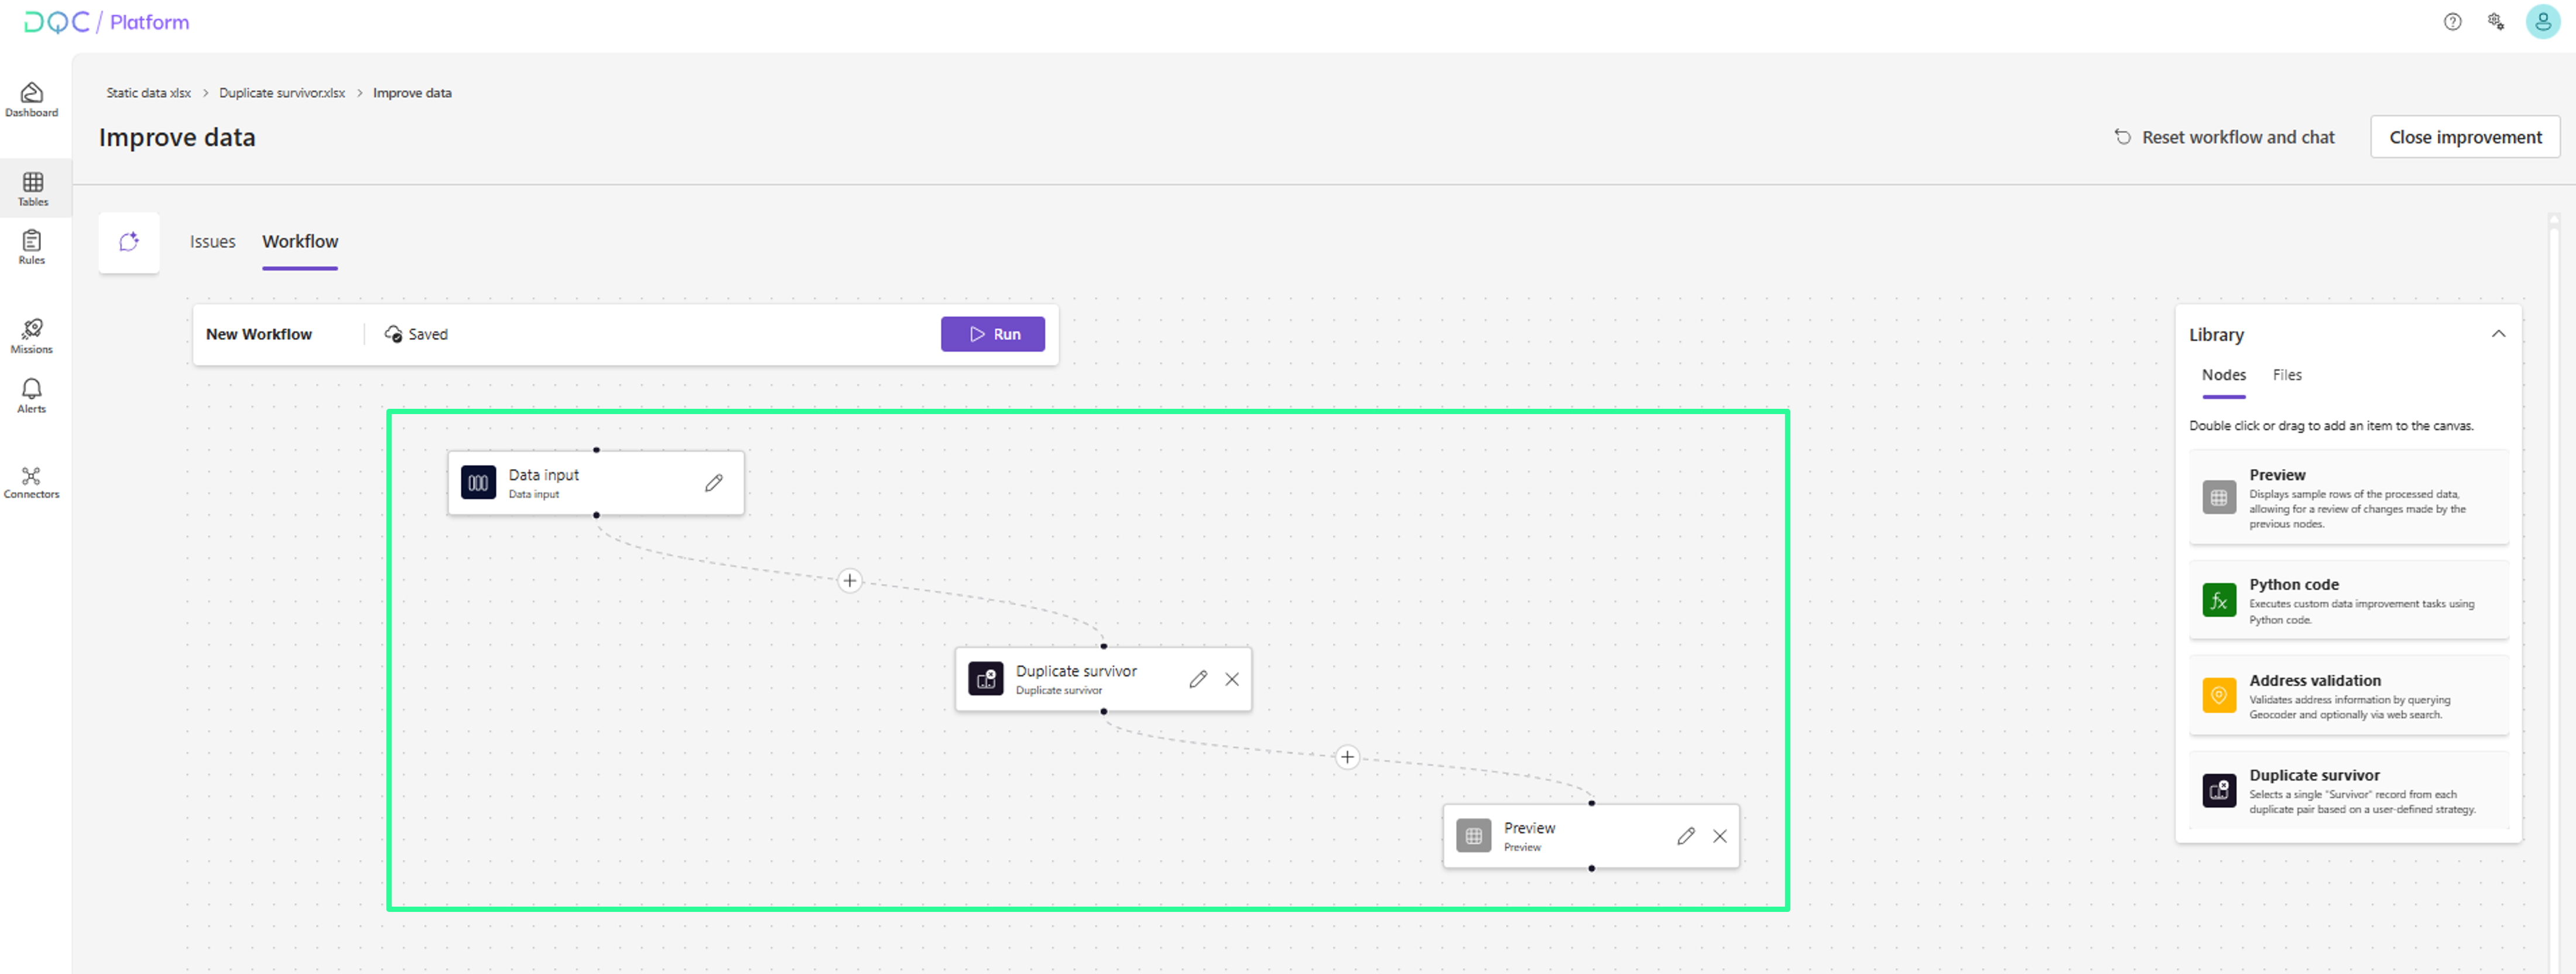
Task: Run the workflow
Action: (992, 334)
